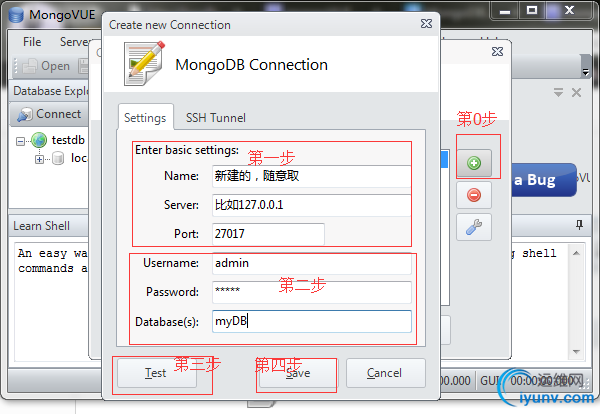Click the Server input field
This screenshot has width=600, height=414.
[311, 205]
